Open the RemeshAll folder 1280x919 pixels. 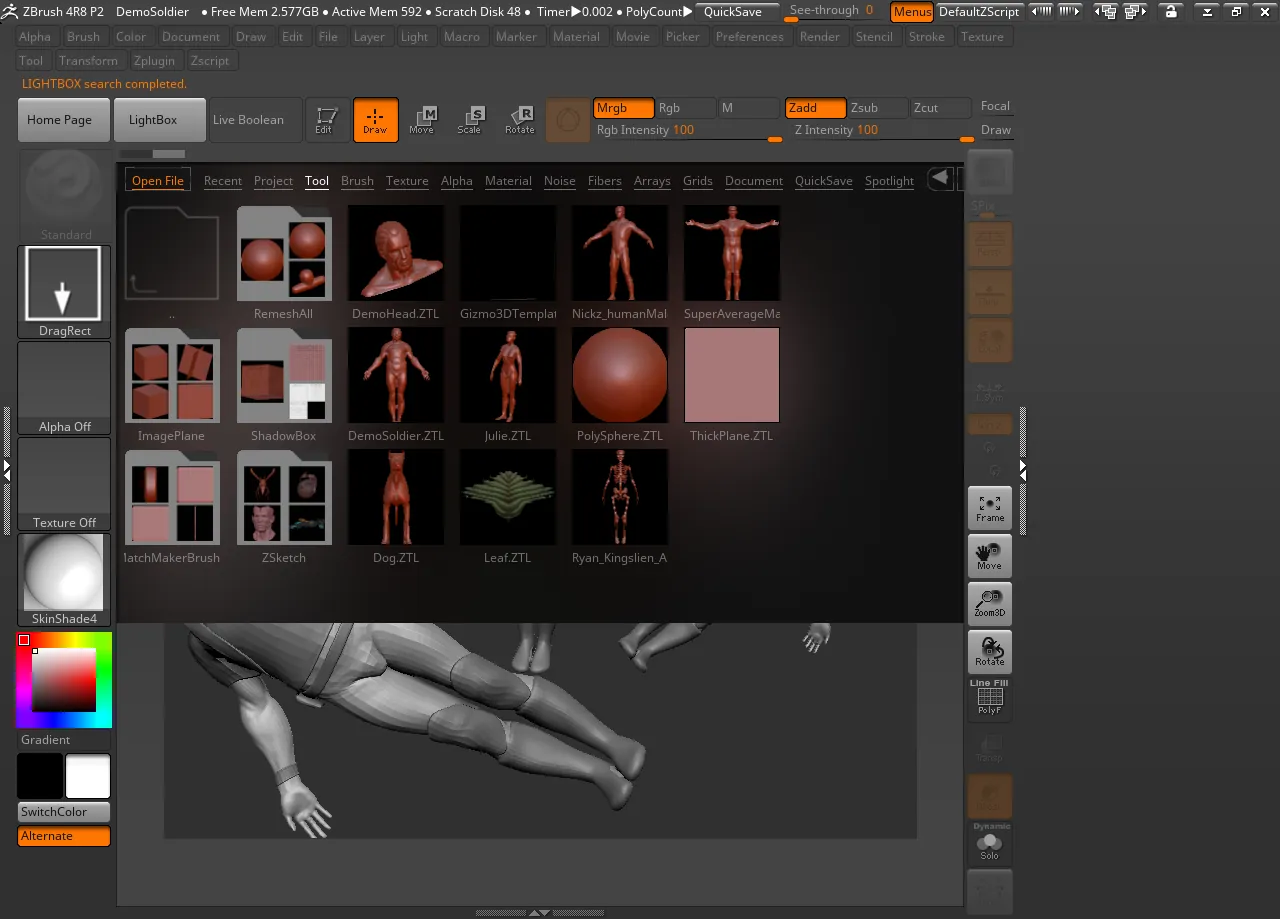click(284, 254)
